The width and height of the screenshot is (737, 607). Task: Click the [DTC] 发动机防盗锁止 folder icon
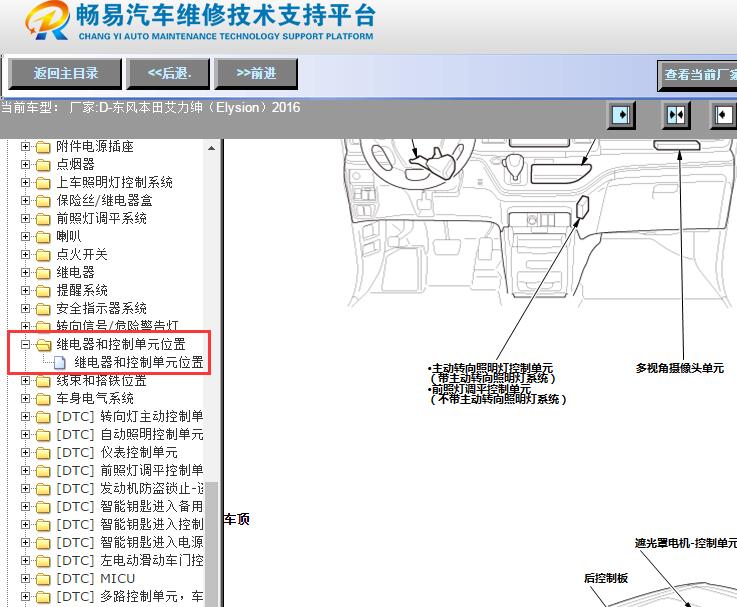[x=43, y=489]
